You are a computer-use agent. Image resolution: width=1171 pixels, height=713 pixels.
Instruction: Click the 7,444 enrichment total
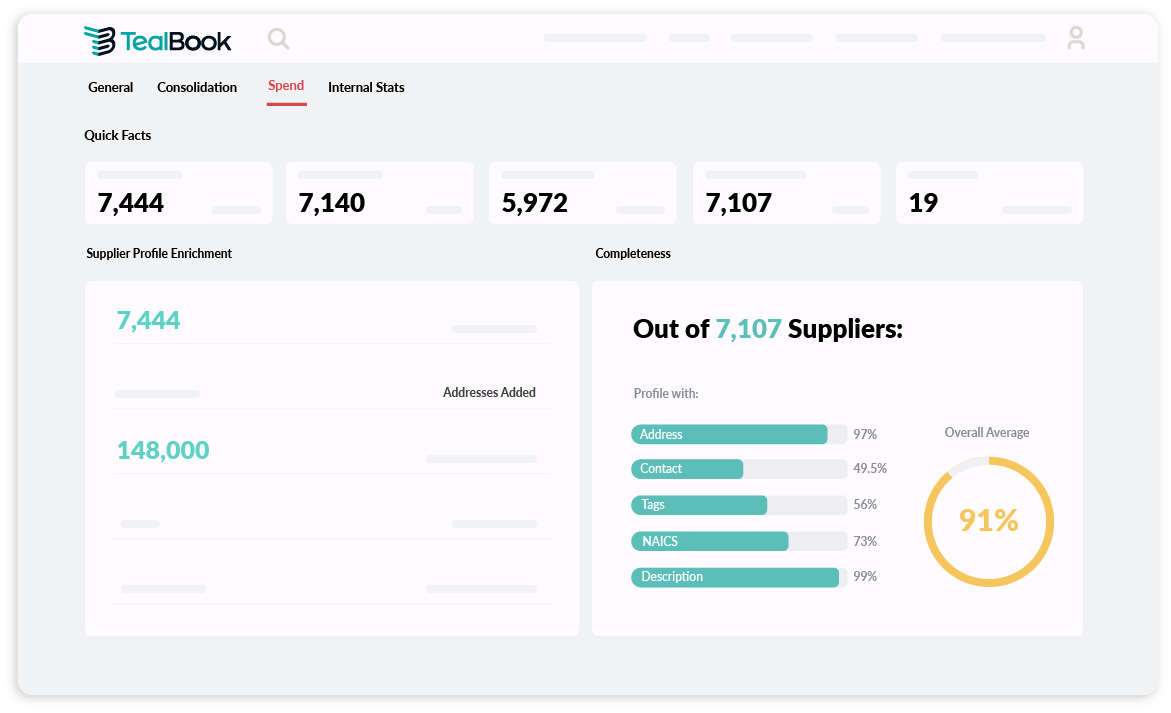pyautogui.click(x=149, y=319)
